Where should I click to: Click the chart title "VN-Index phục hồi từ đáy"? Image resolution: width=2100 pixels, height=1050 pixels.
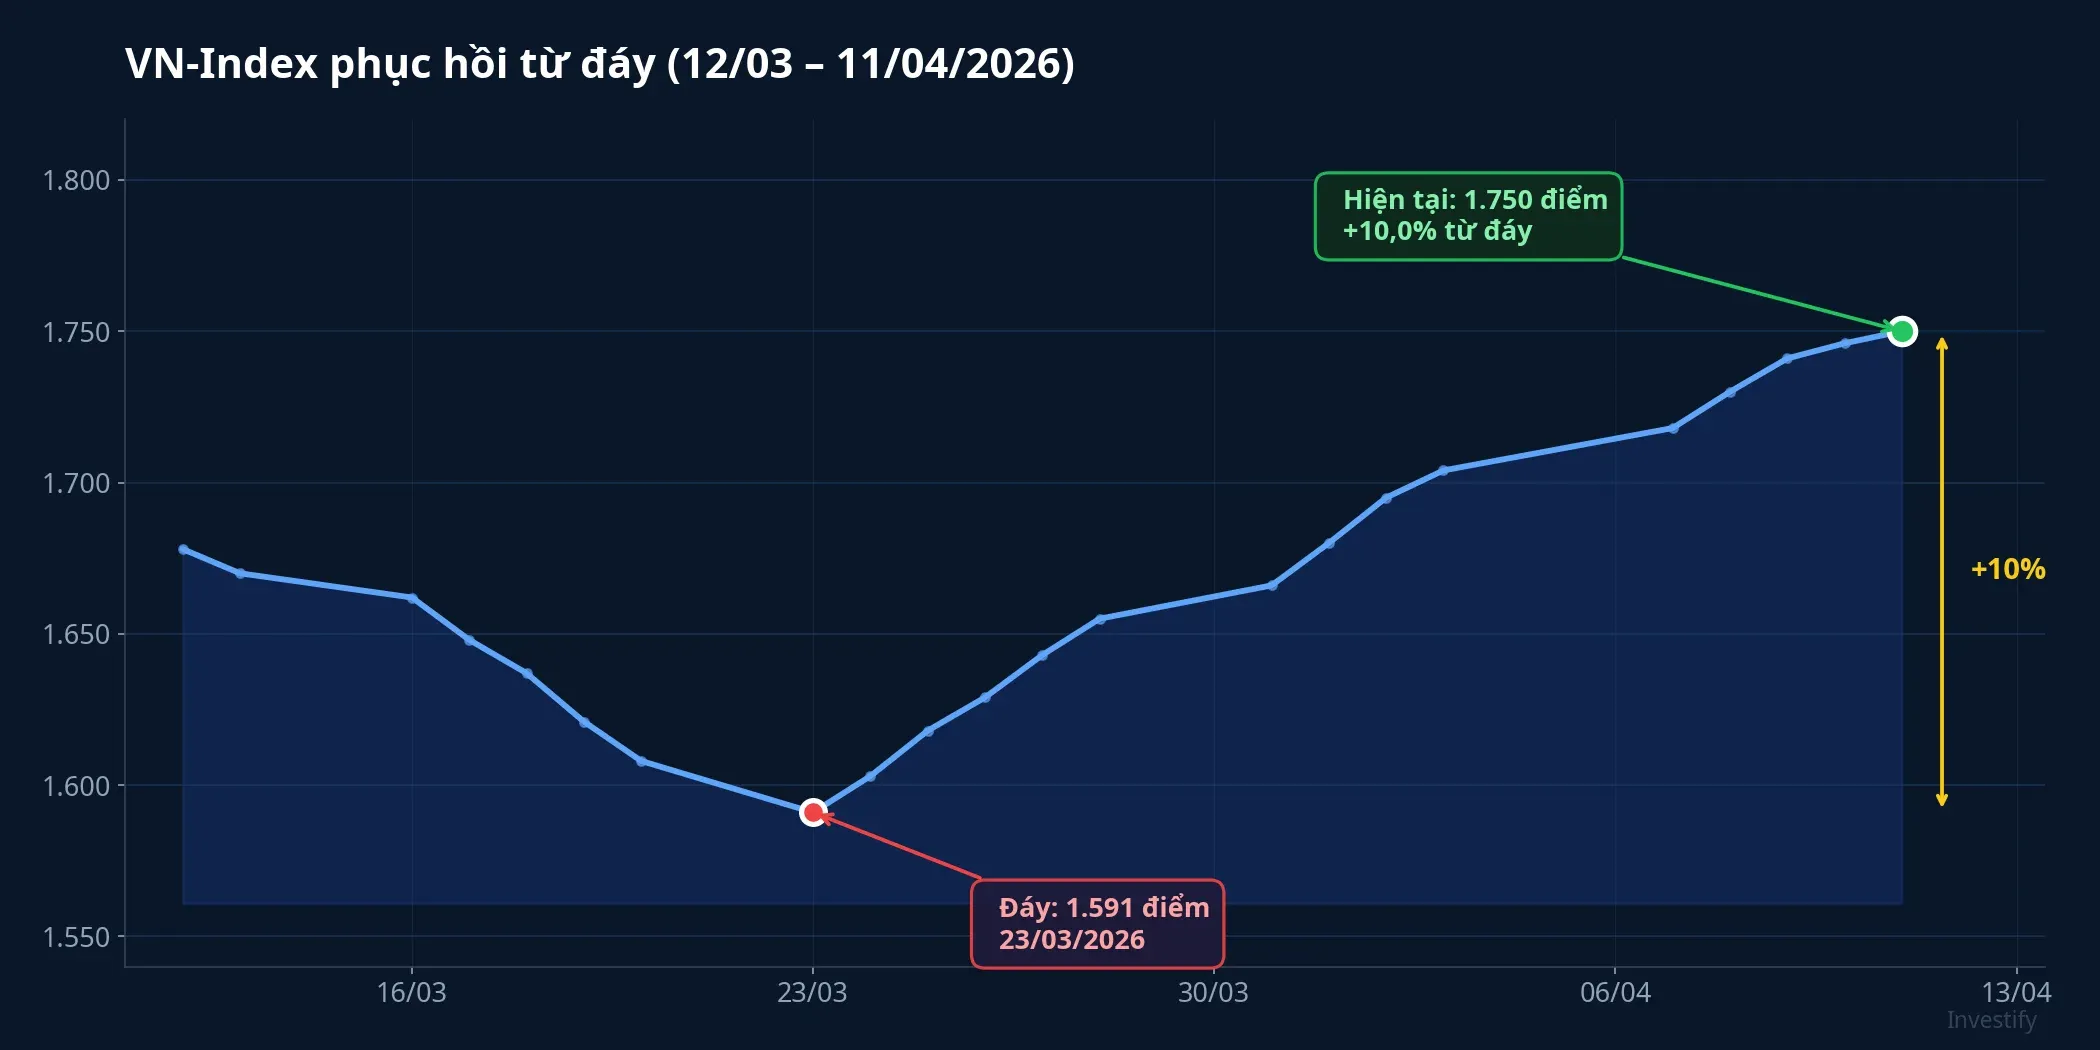click(x=599, y=64)
